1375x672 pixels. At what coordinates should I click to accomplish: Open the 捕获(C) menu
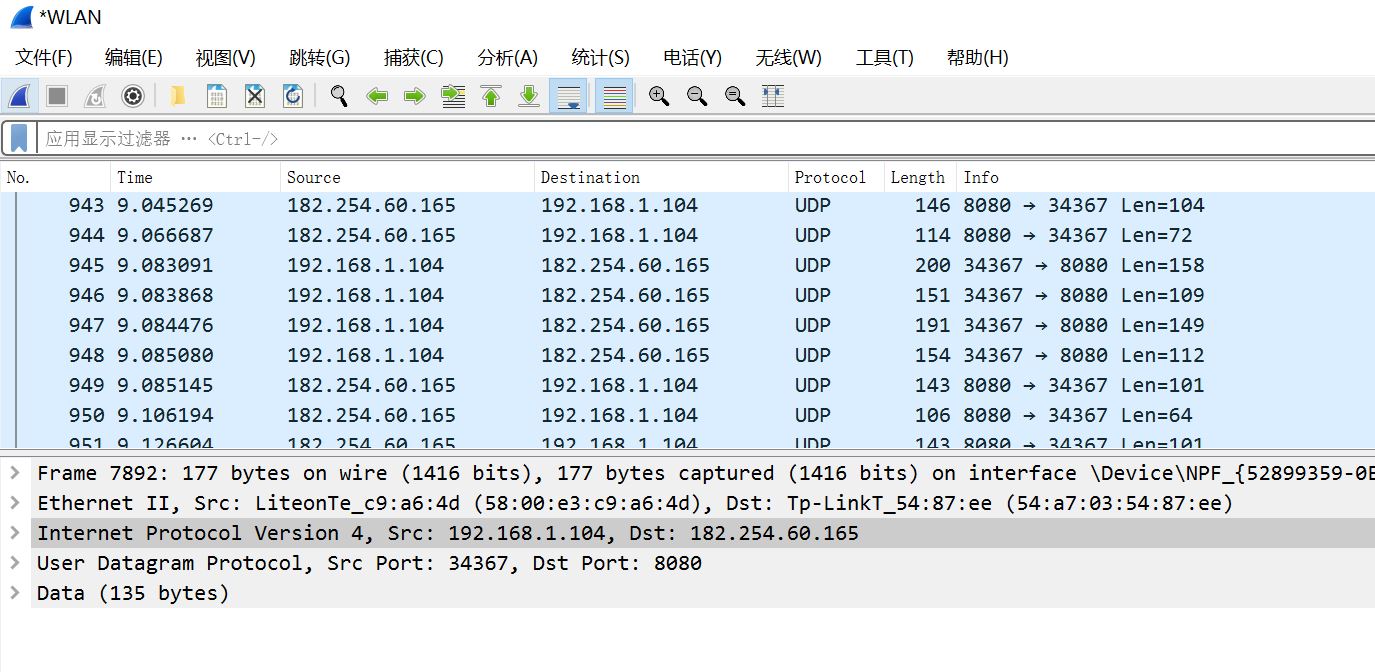pyautogui.click(x=413, y=58)
